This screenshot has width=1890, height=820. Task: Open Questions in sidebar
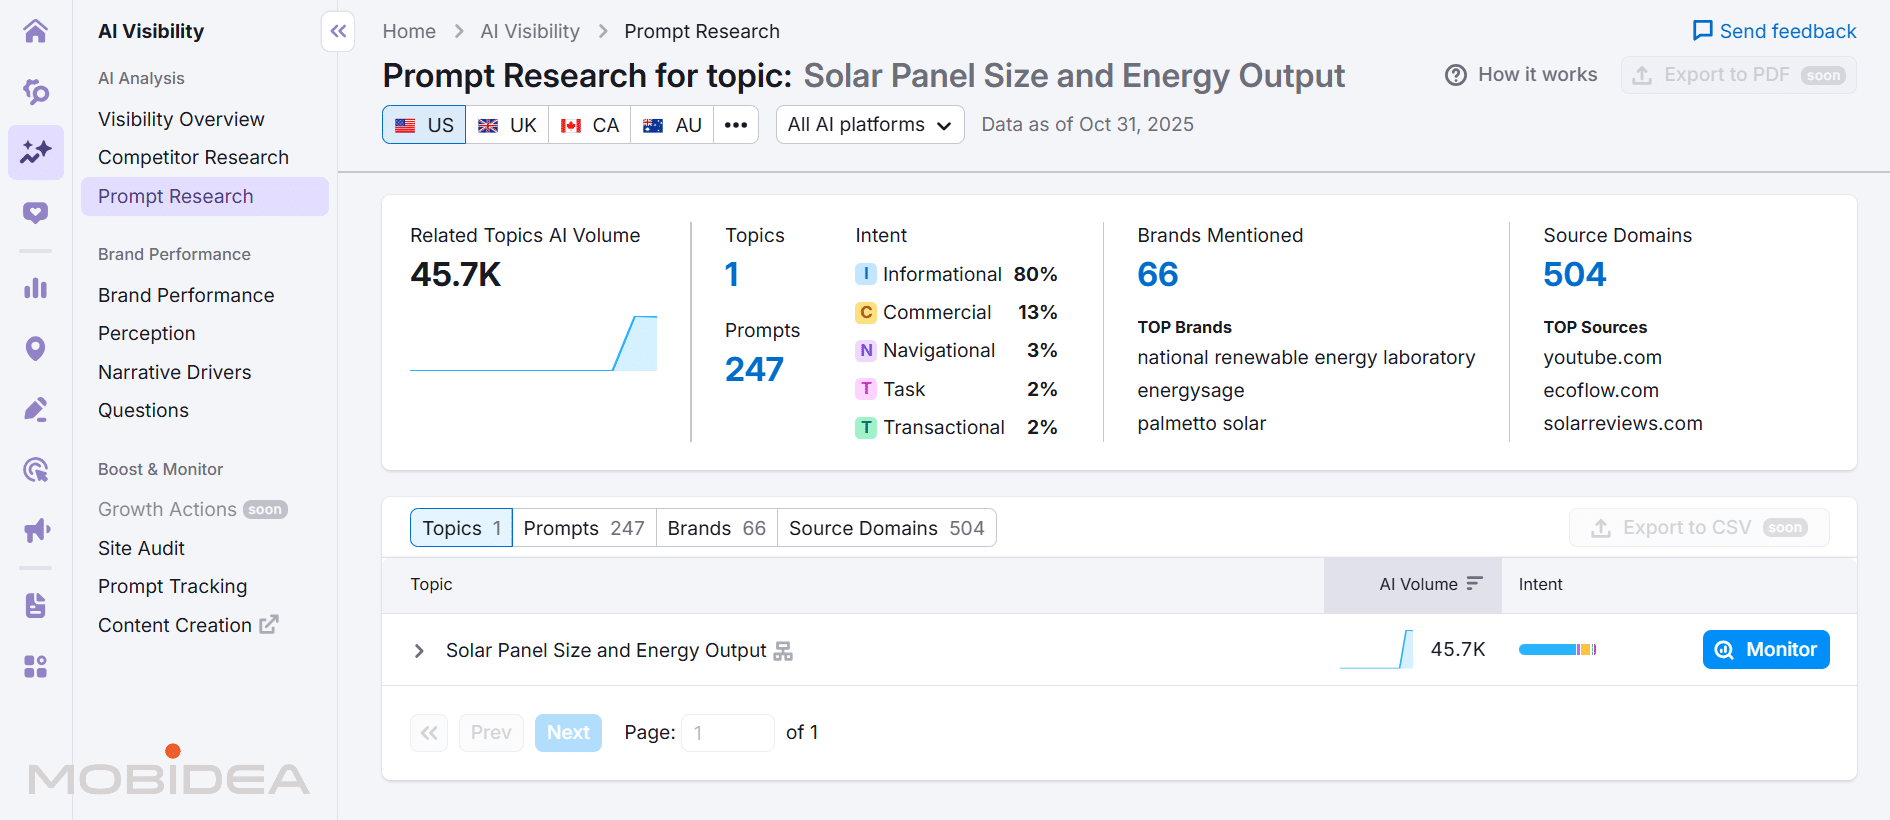[143, 410]
